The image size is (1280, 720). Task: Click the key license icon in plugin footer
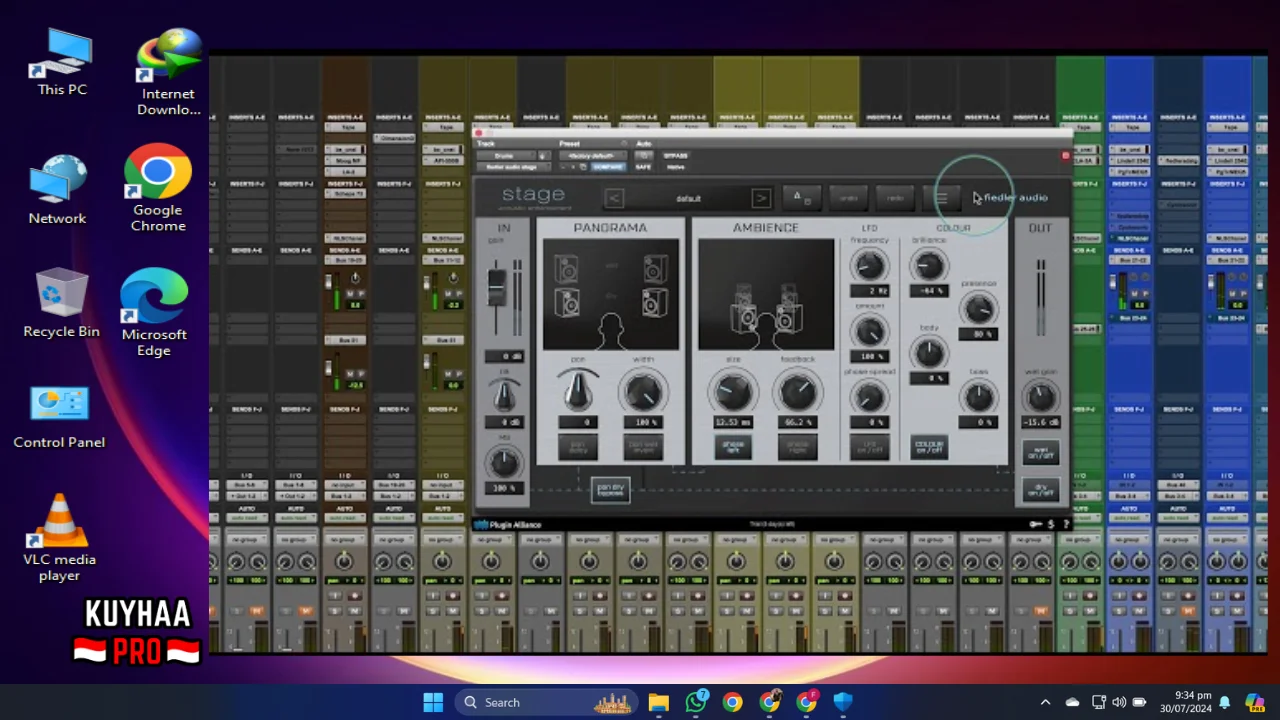(x=1036, y=524)
